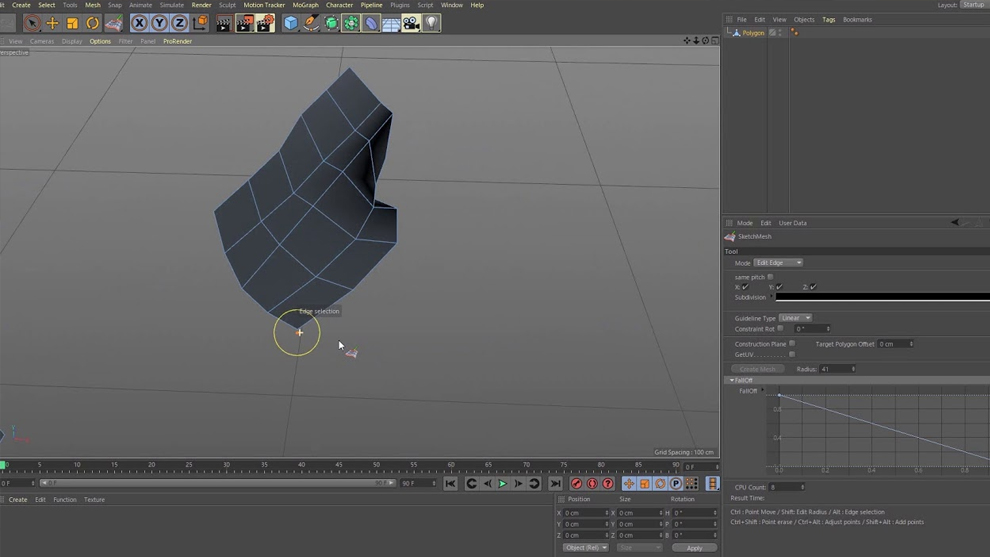Enable Construction Plane checkbox

pyautogui.click(x=792, y=344)
